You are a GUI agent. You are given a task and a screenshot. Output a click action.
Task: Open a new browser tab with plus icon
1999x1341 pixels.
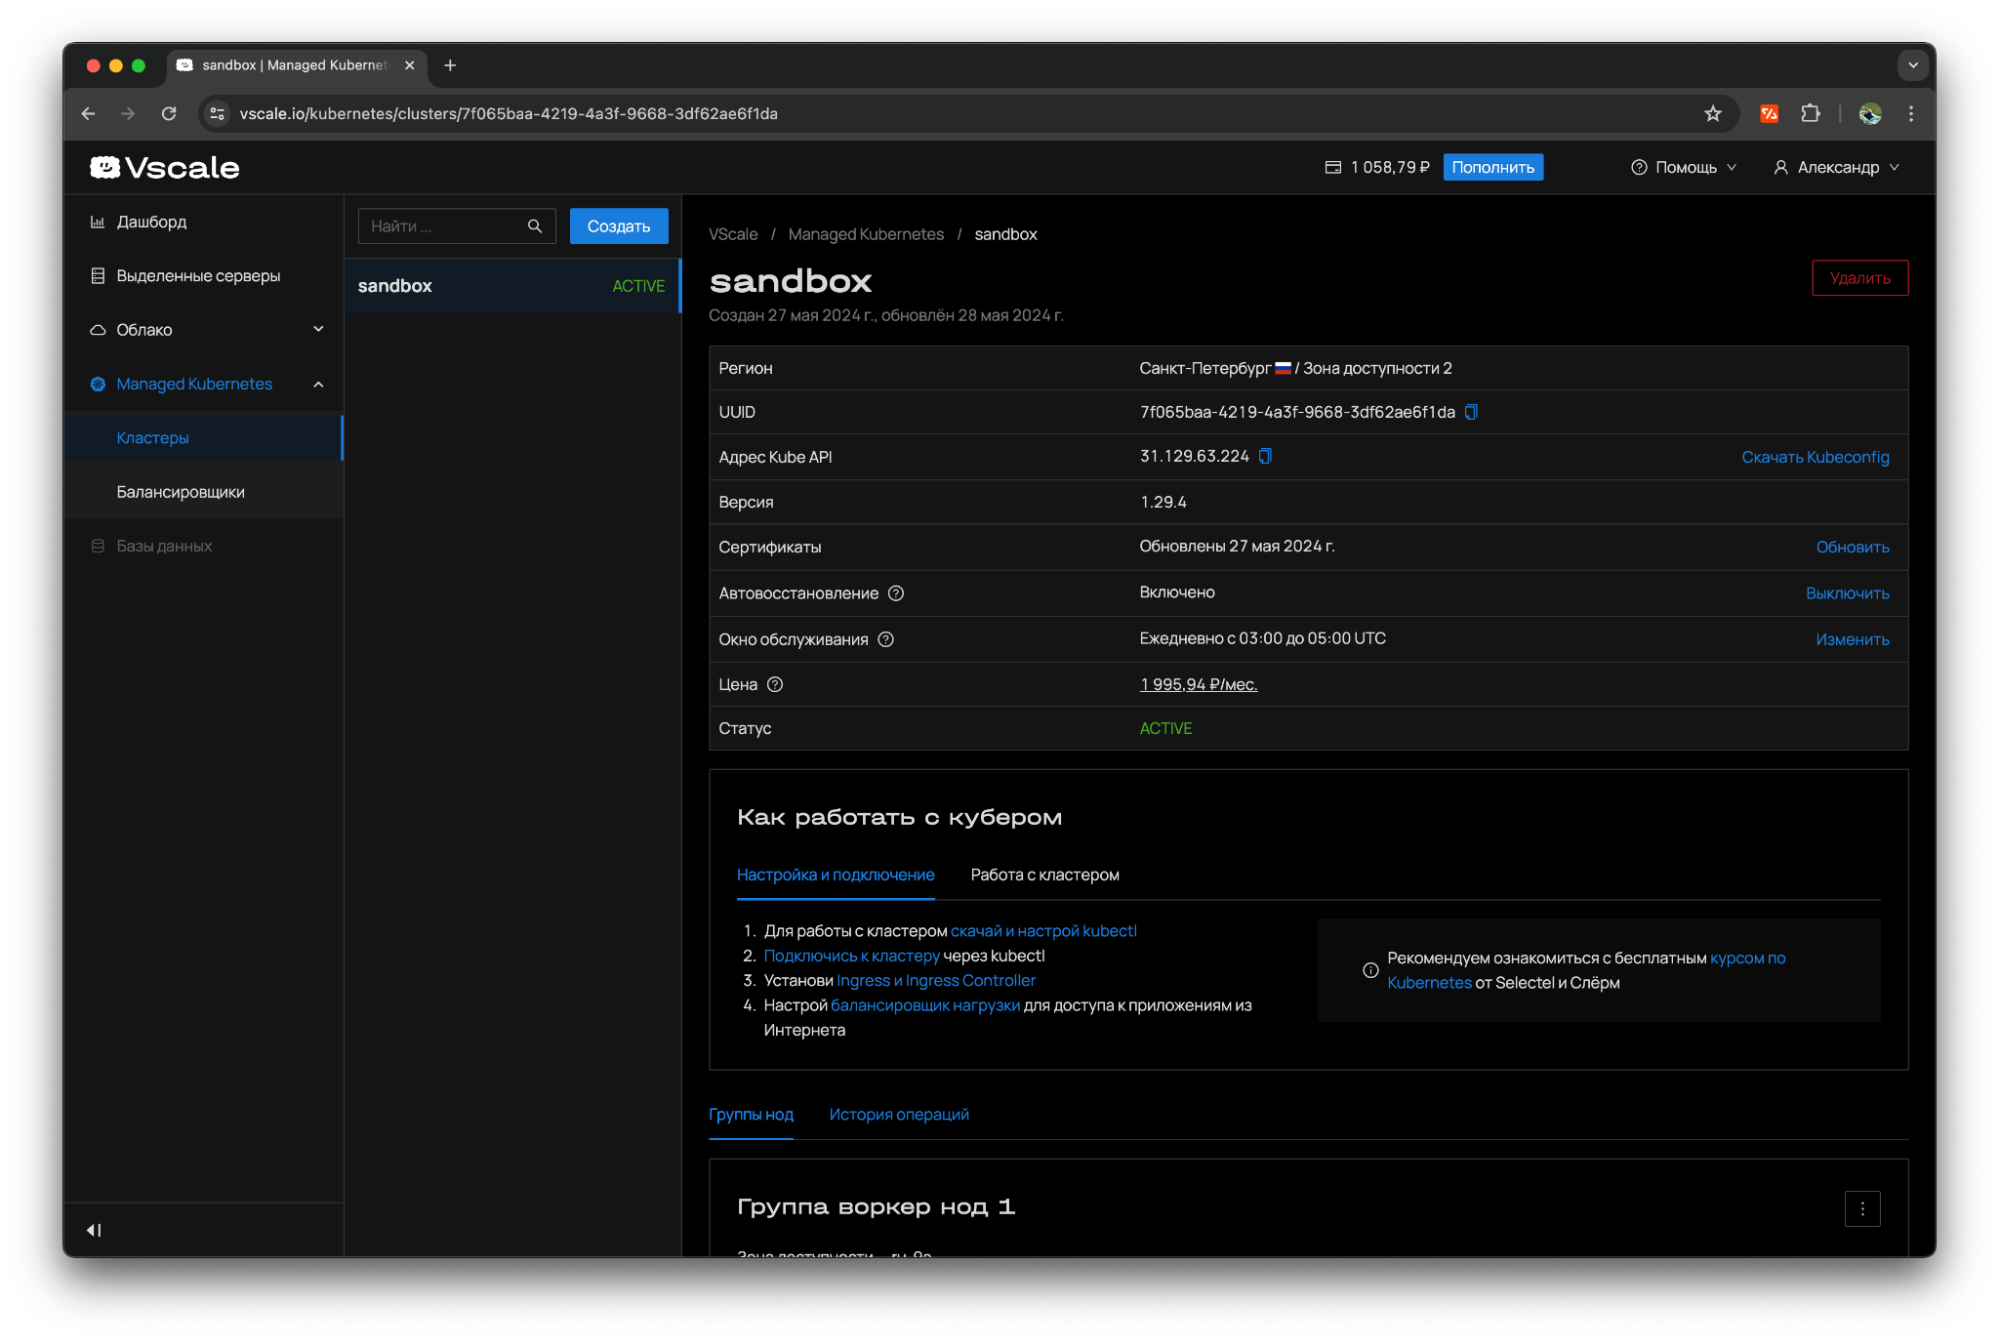tap(450, 65)
